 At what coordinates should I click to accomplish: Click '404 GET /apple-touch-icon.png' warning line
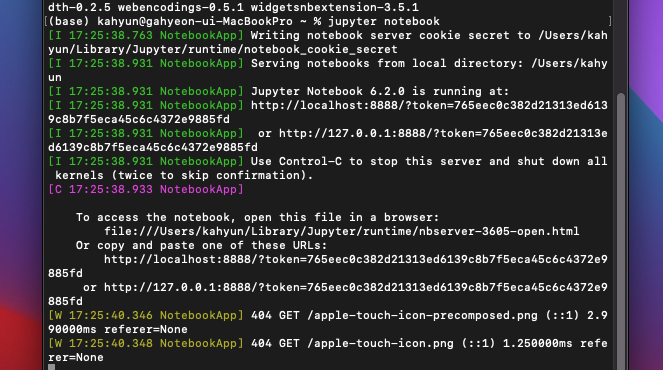click(328, 350)
